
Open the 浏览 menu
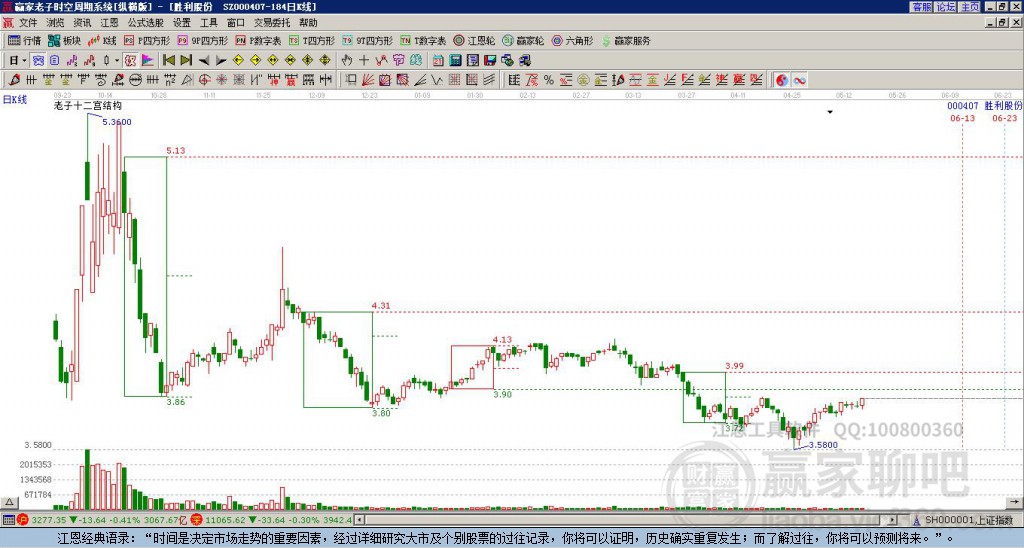pos(56,23)
